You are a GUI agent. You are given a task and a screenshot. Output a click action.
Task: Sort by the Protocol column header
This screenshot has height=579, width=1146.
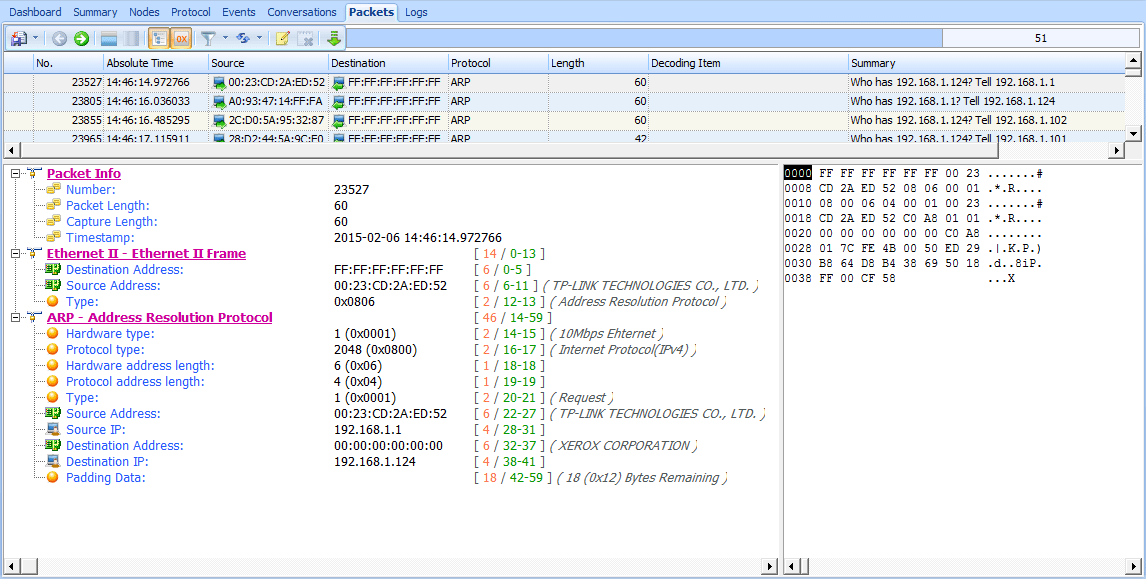click(x=498, y=63)
